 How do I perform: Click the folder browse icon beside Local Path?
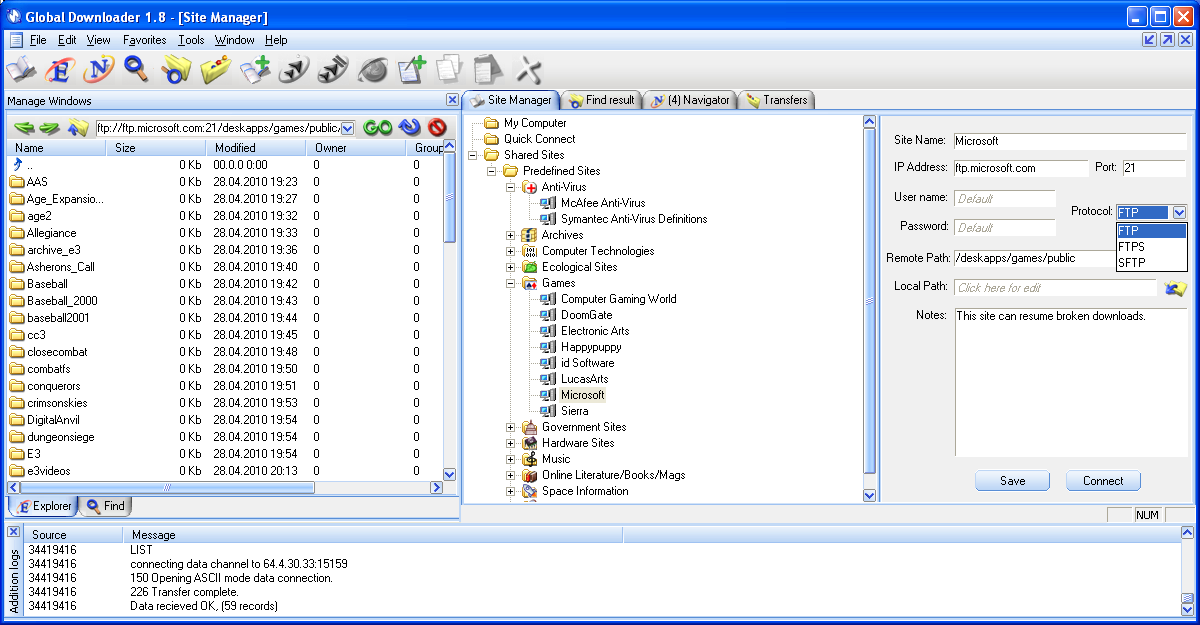point(1177,288)
